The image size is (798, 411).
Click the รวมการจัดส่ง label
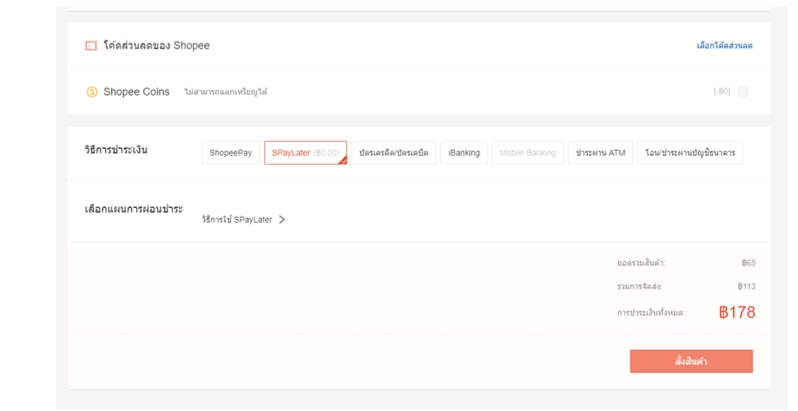tap(639, 286)
